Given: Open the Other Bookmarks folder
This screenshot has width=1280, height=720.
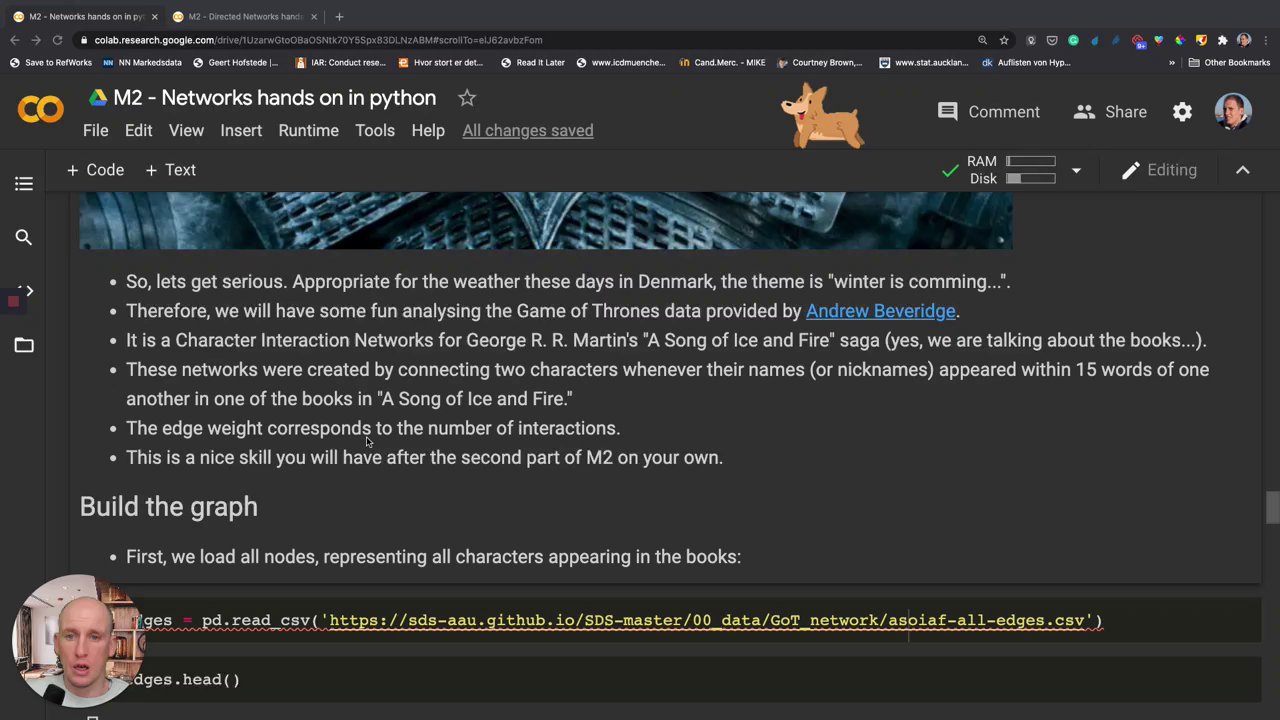Looking at the screenshot, I should (x=1228, y=62).
